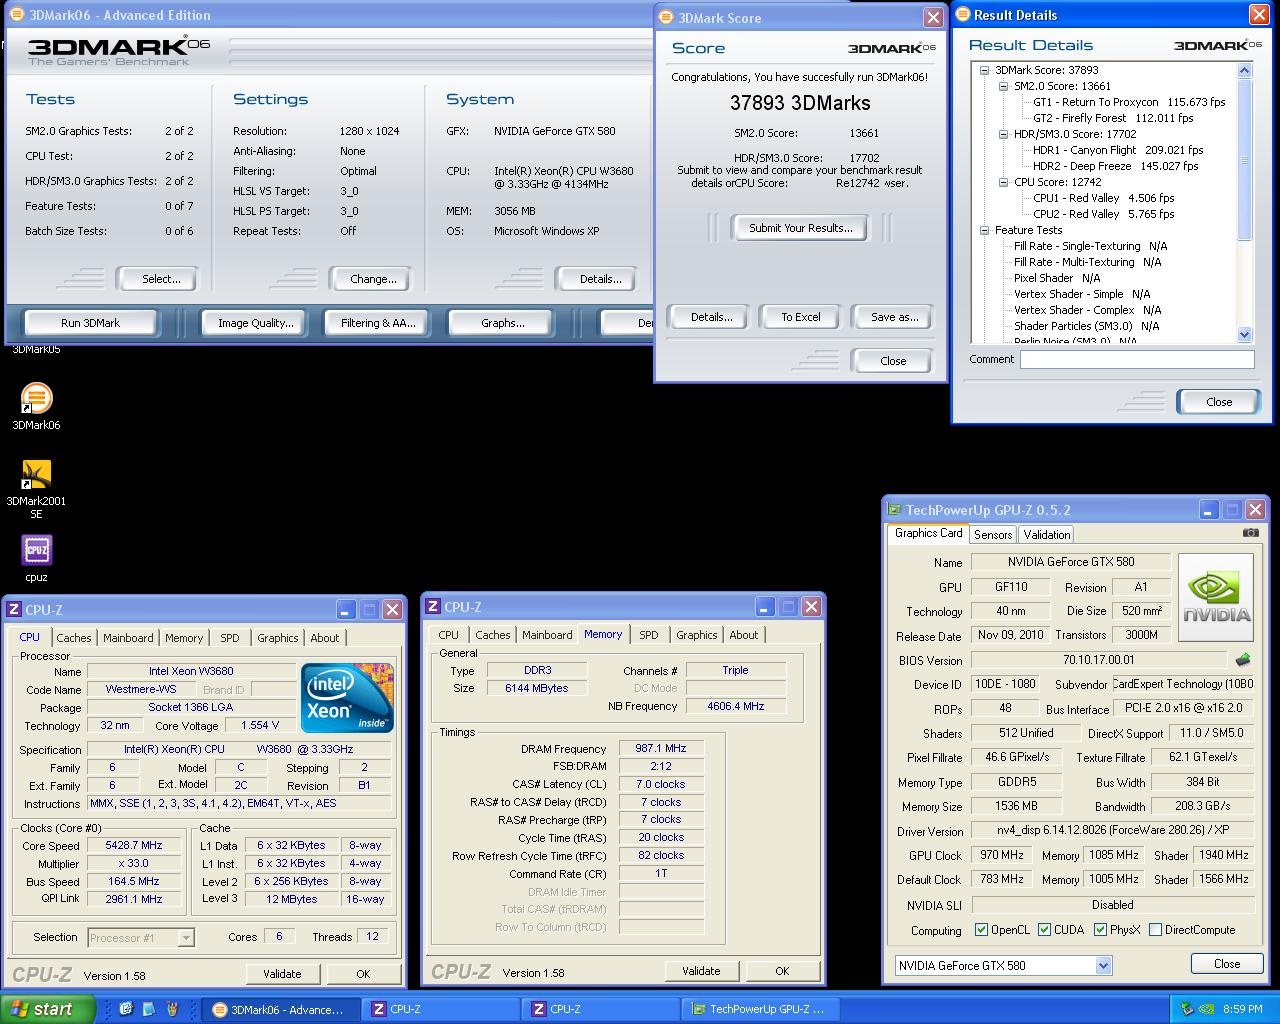Click the Run 3DMark button

[x=90, y=323]
